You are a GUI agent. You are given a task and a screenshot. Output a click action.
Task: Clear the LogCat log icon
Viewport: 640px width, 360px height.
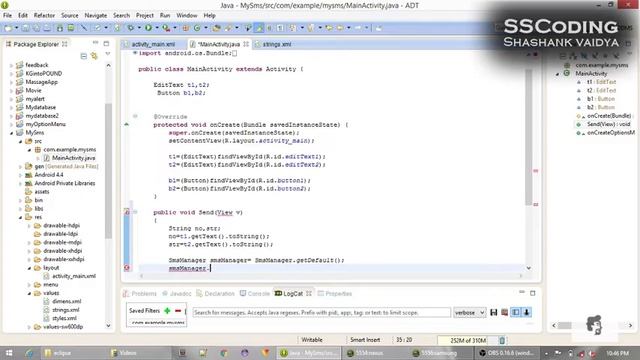[504, 312]
